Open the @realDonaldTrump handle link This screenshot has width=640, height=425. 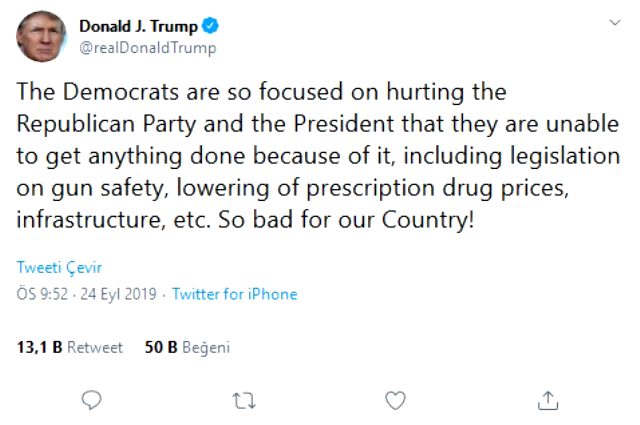pyautogui.click(x=148, y=48)
